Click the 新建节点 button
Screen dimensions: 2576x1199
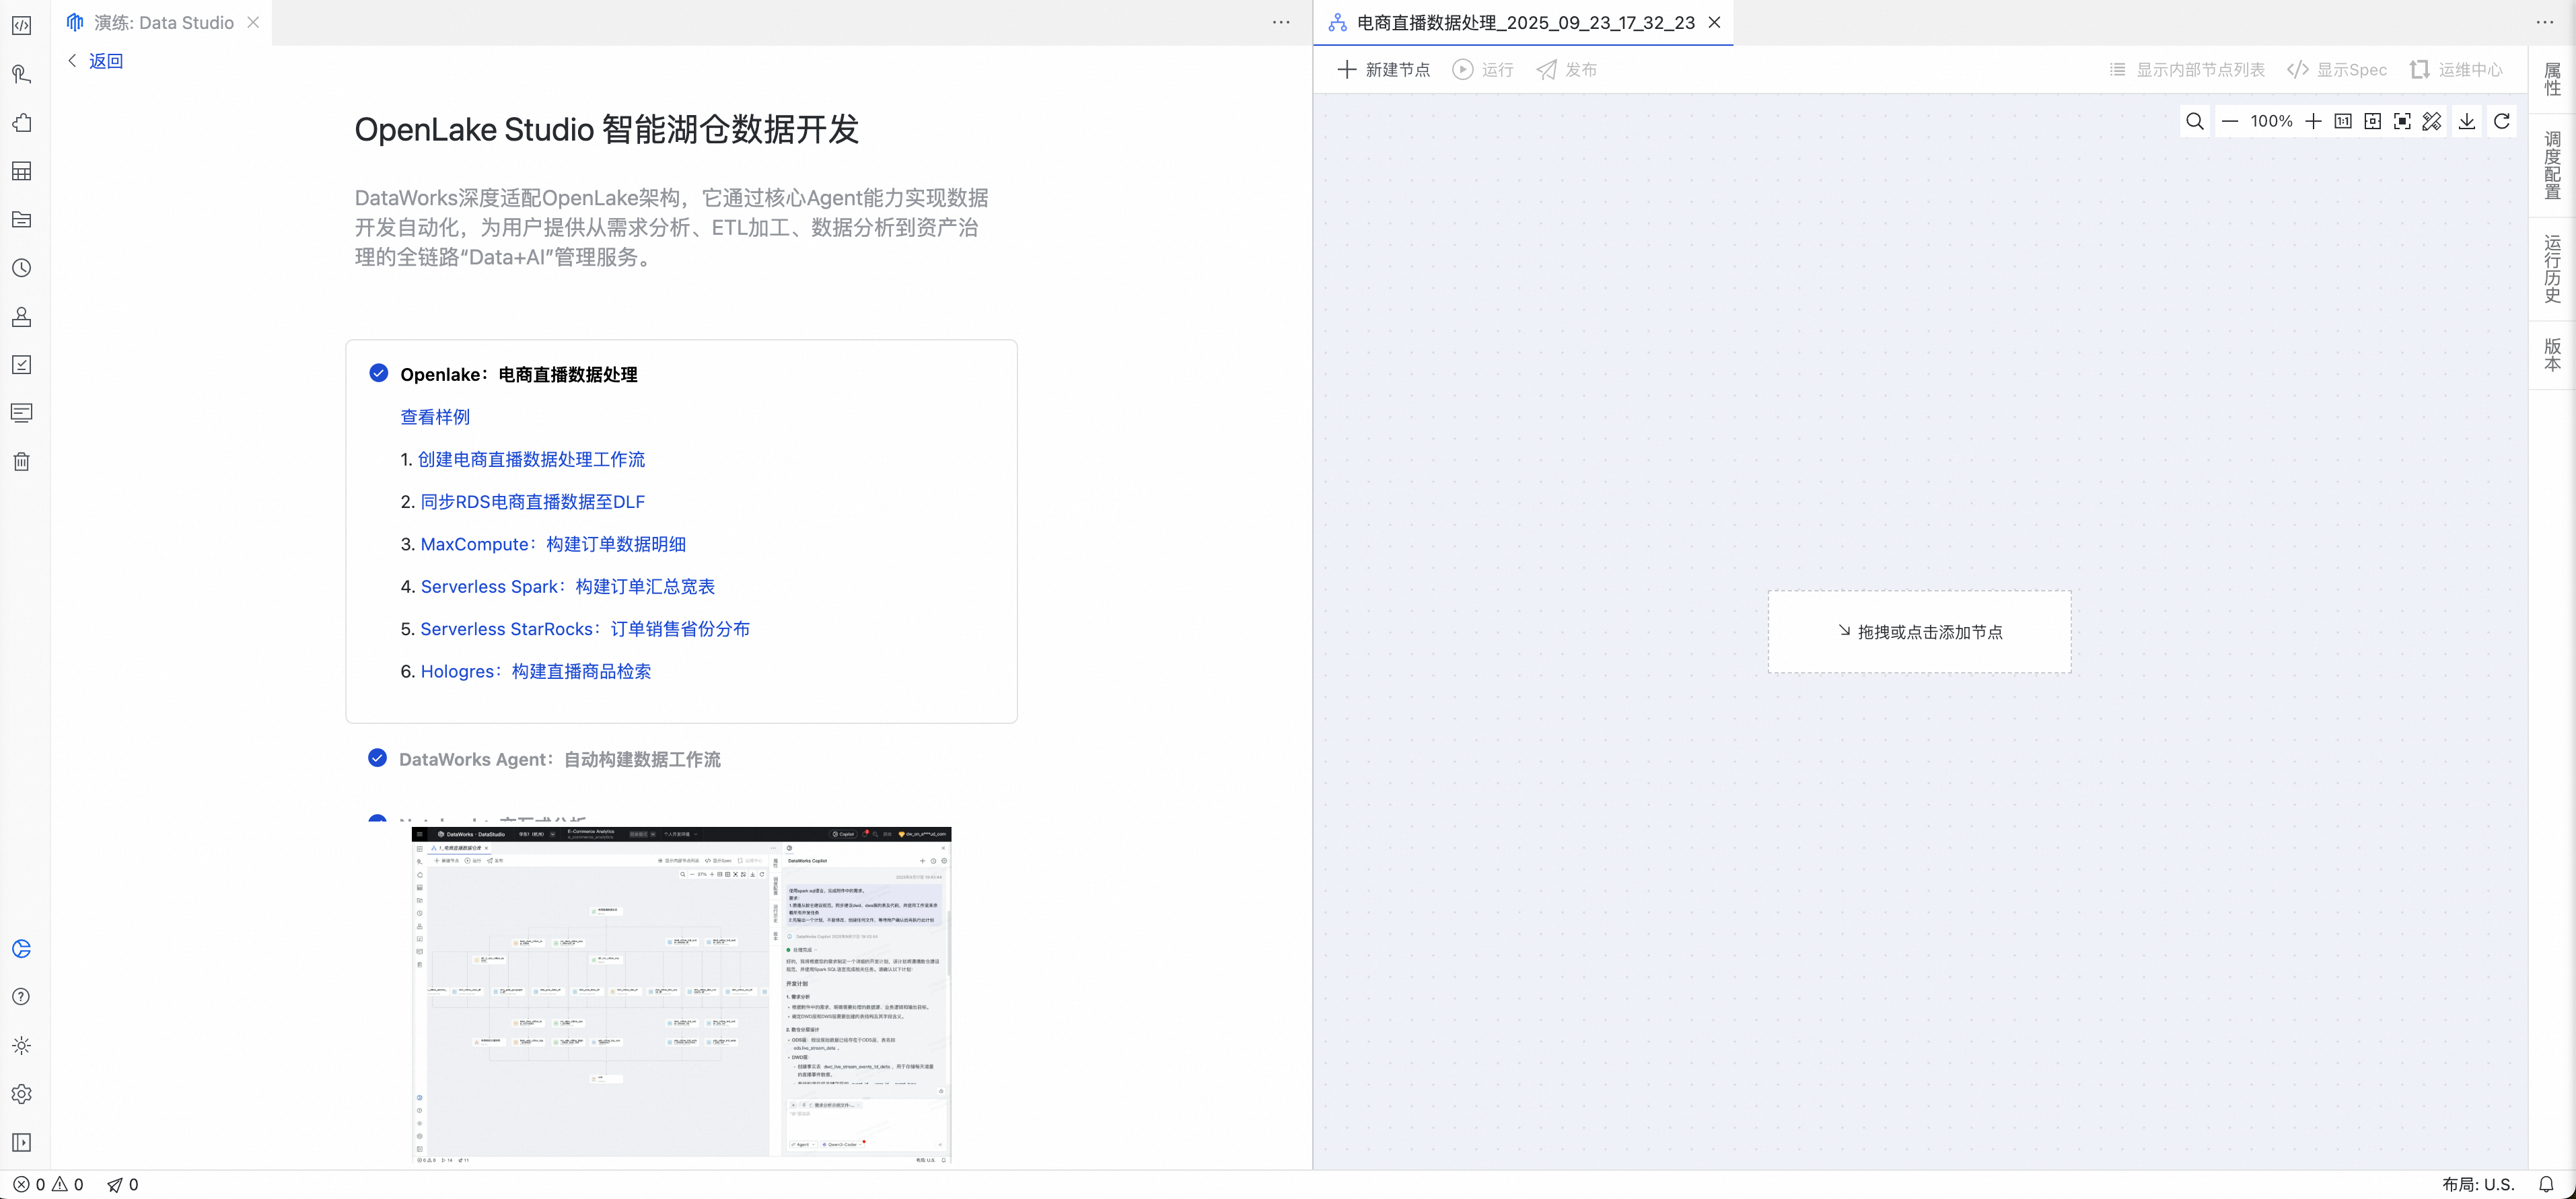[x=1383, y=70]
